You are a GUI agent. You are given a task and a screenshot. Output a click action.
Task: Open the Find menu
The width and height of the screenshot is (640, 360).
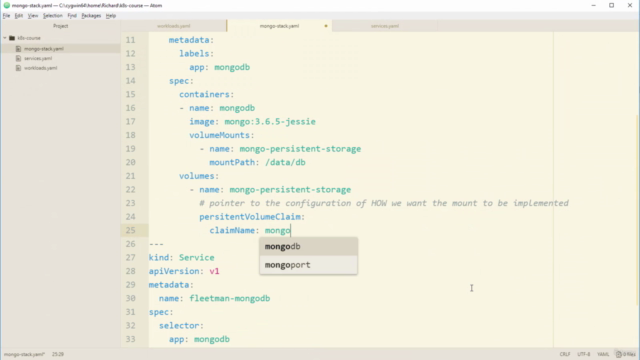coord(72,16)
